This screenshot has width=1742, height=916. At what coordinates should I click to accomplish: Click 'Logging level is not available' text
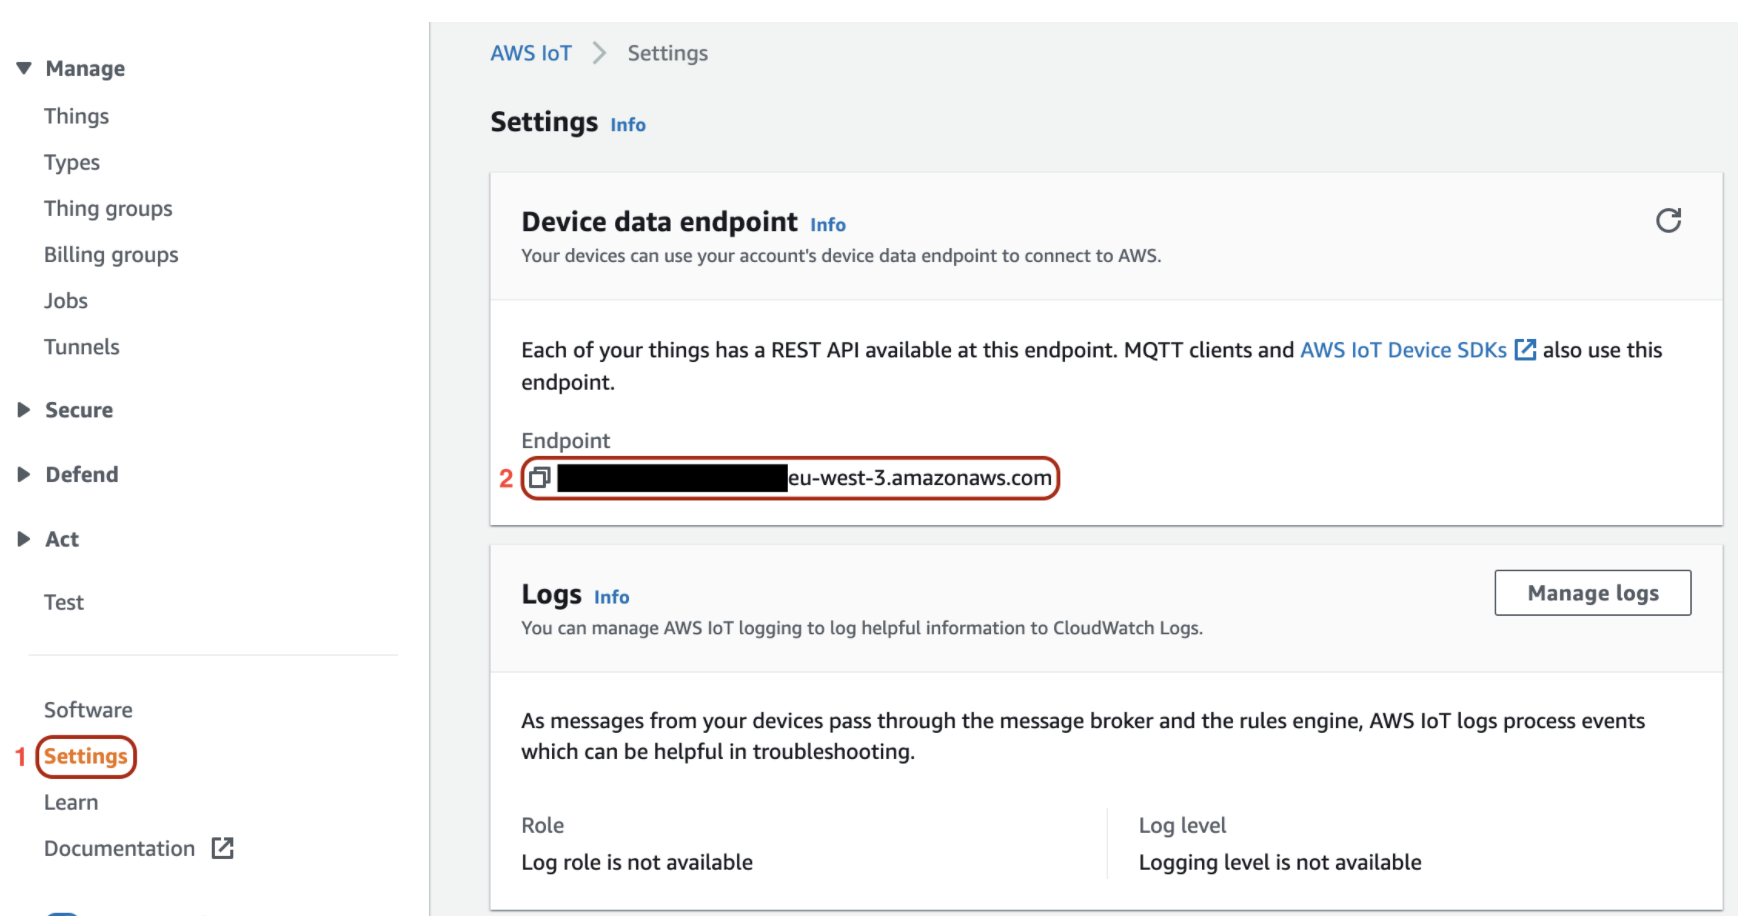(x=1280, y=862)
